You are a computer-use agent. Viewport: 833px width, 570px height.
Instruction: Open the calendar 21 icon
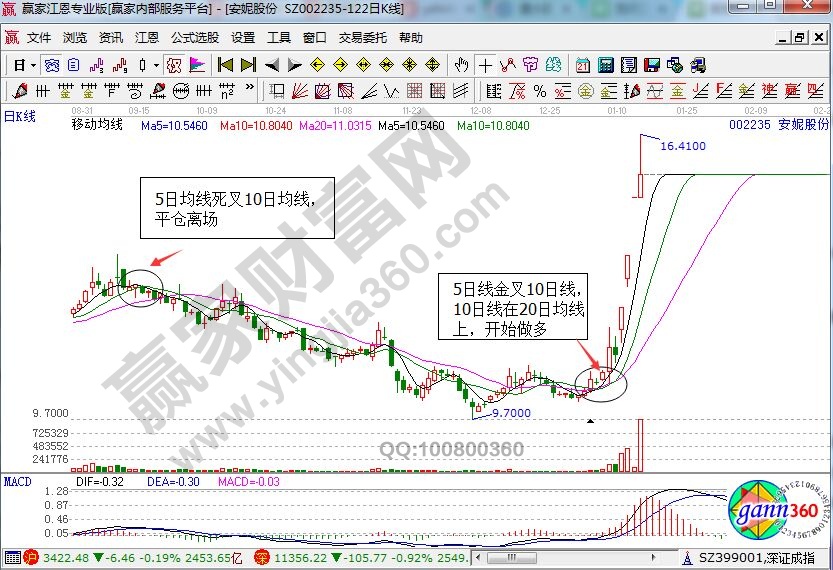click(x=583, y=65)
